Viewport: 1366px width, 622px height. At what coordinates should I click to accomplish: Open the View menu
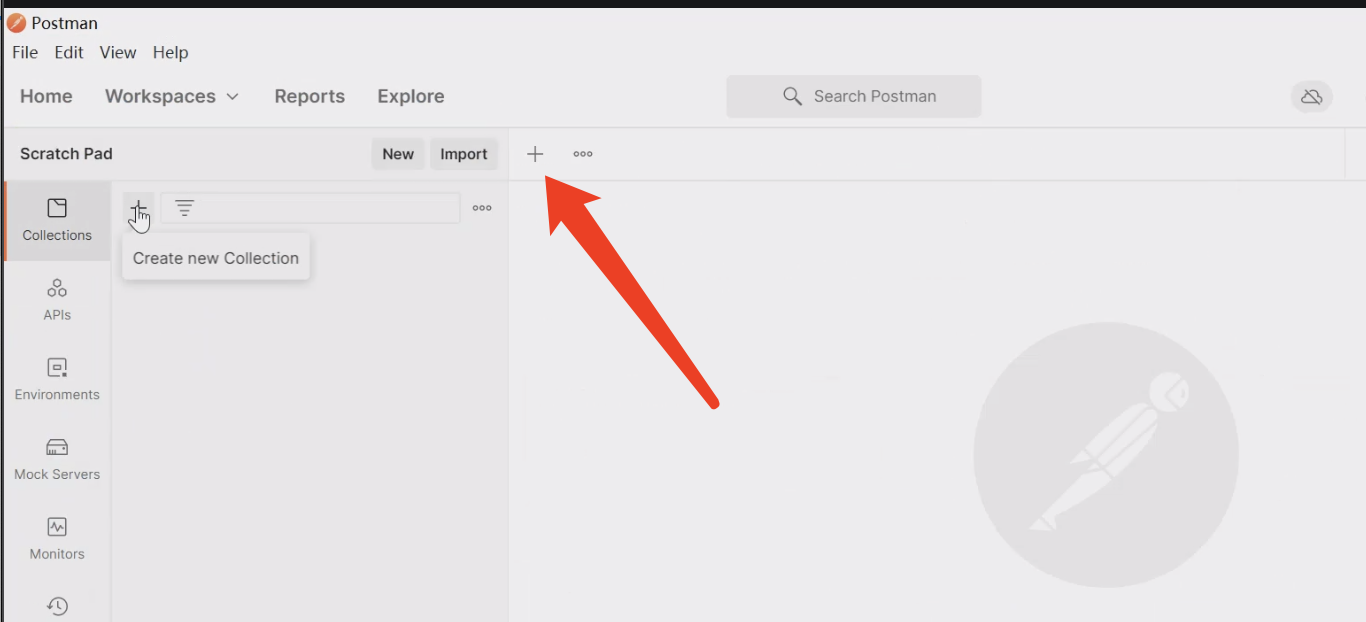(x=118, y=53)
